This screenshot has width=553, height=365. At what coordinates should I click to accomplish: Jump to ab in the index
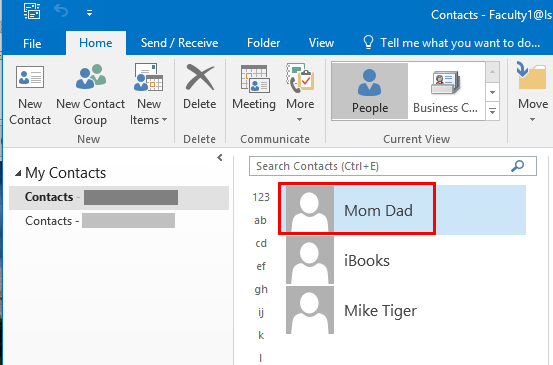260,220
